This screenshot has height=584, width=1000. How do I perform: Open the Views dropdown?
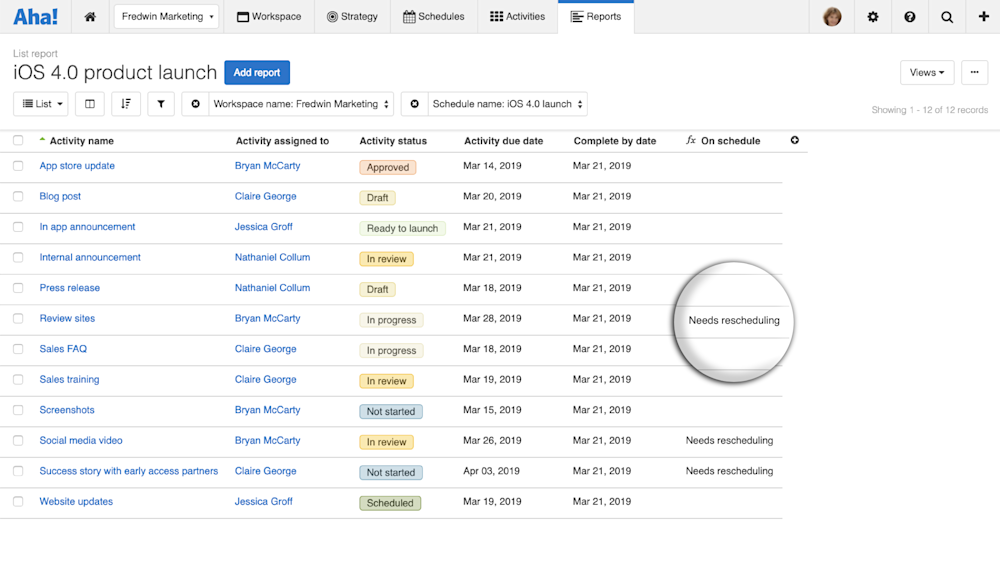pyautogui.click(x=927, y=72)
